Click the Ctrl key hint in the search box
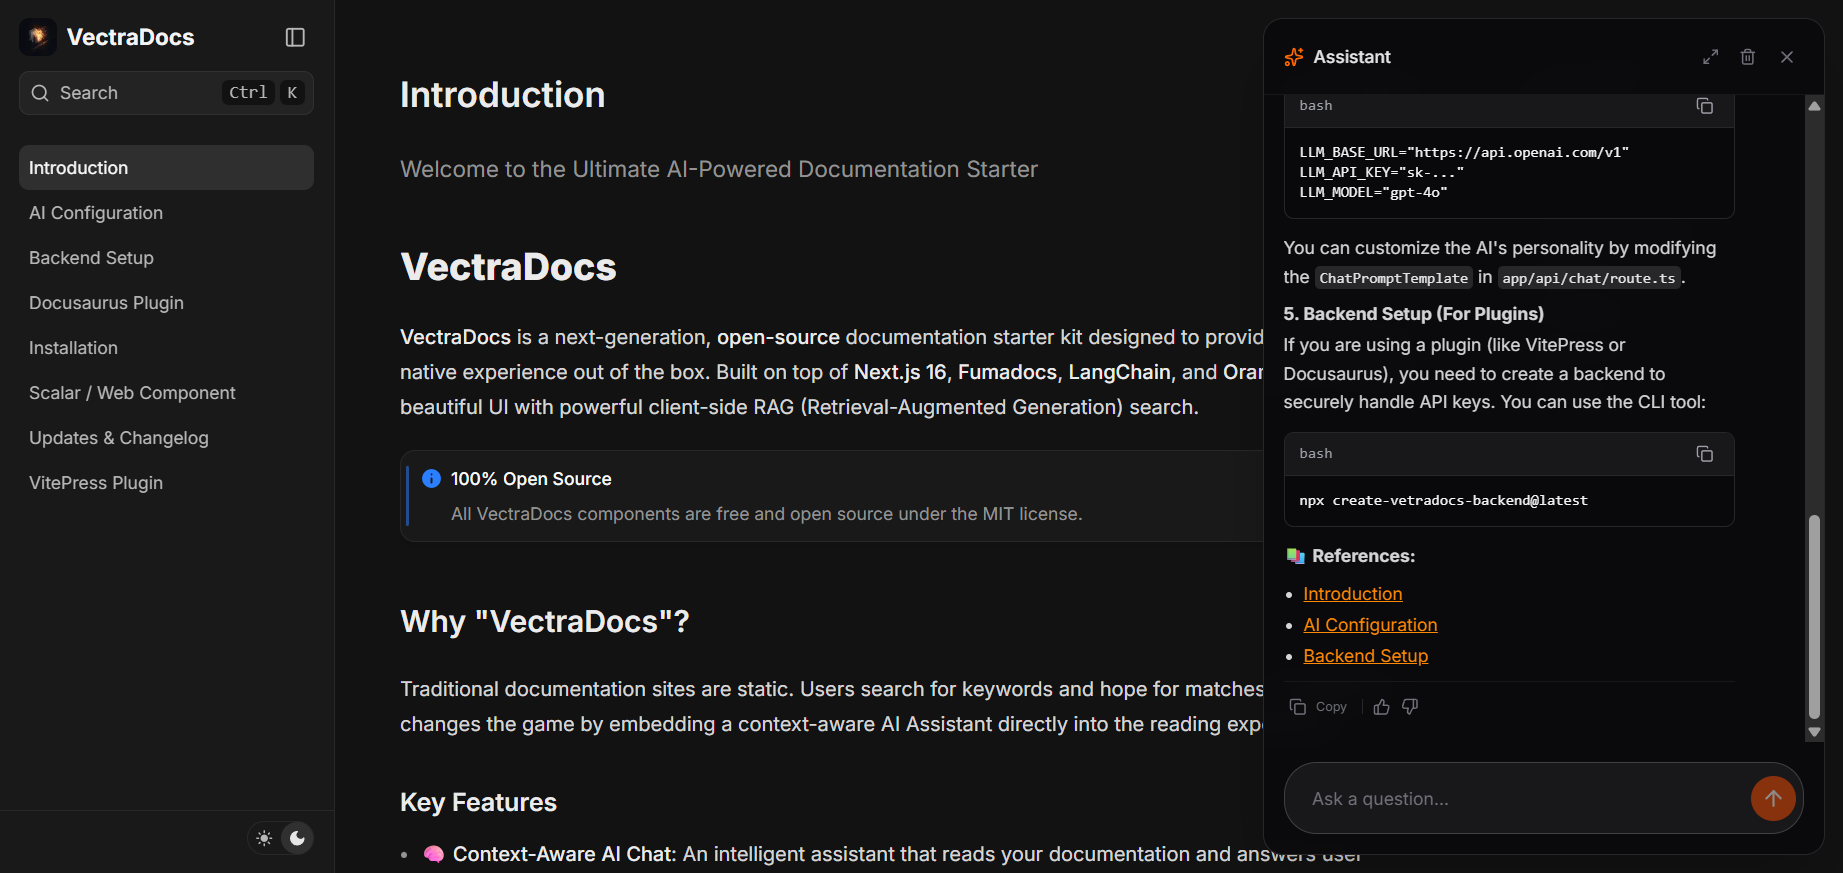The height and width of the screenshot is (873, 1843). pos(248,93)
